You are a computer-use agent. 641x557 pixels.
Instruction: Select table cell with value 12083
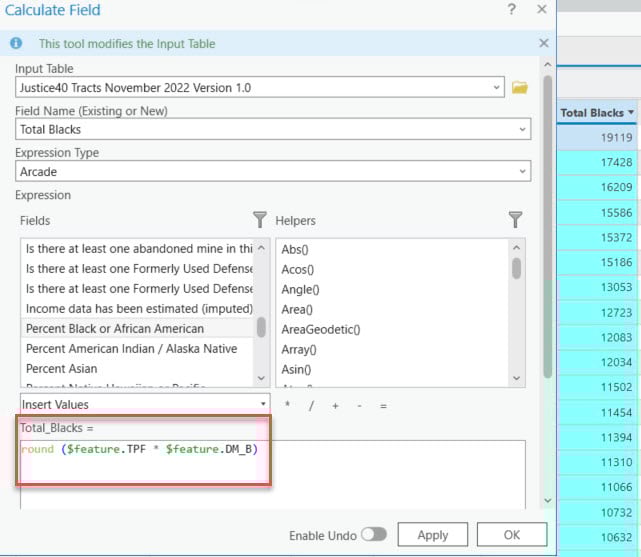[597, 338]
